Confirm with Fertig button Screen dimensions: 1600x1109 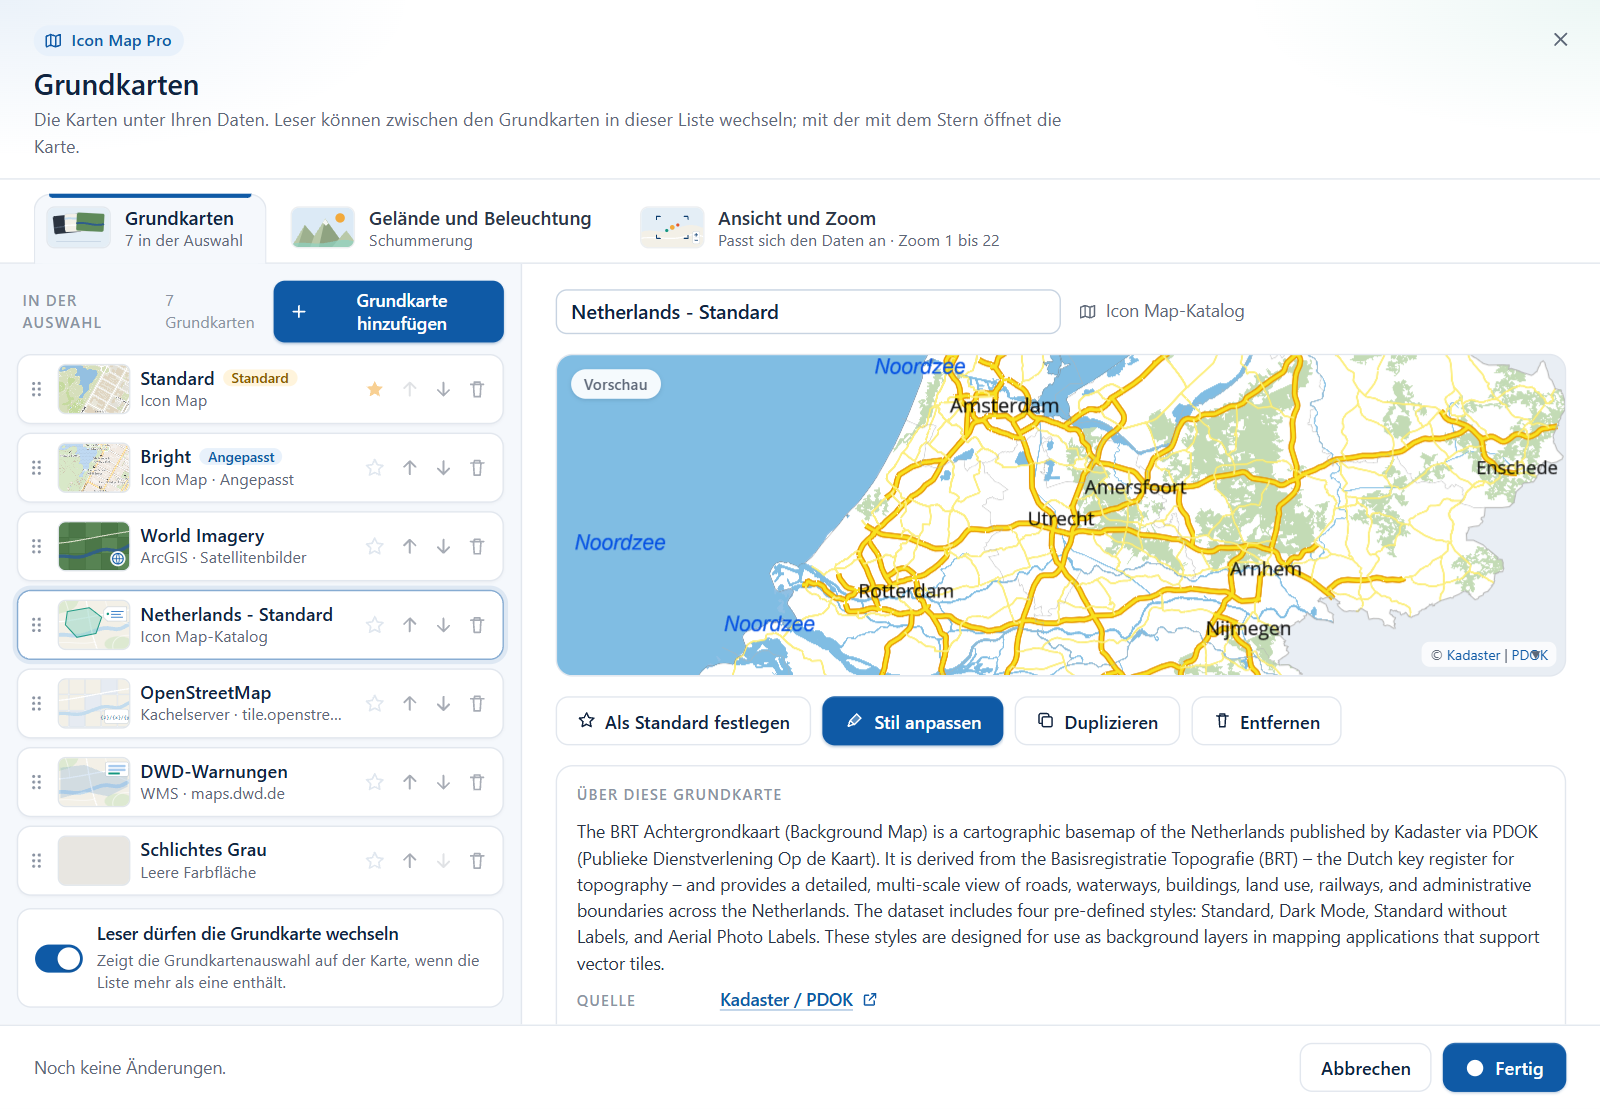[x=1505, y=1068]
